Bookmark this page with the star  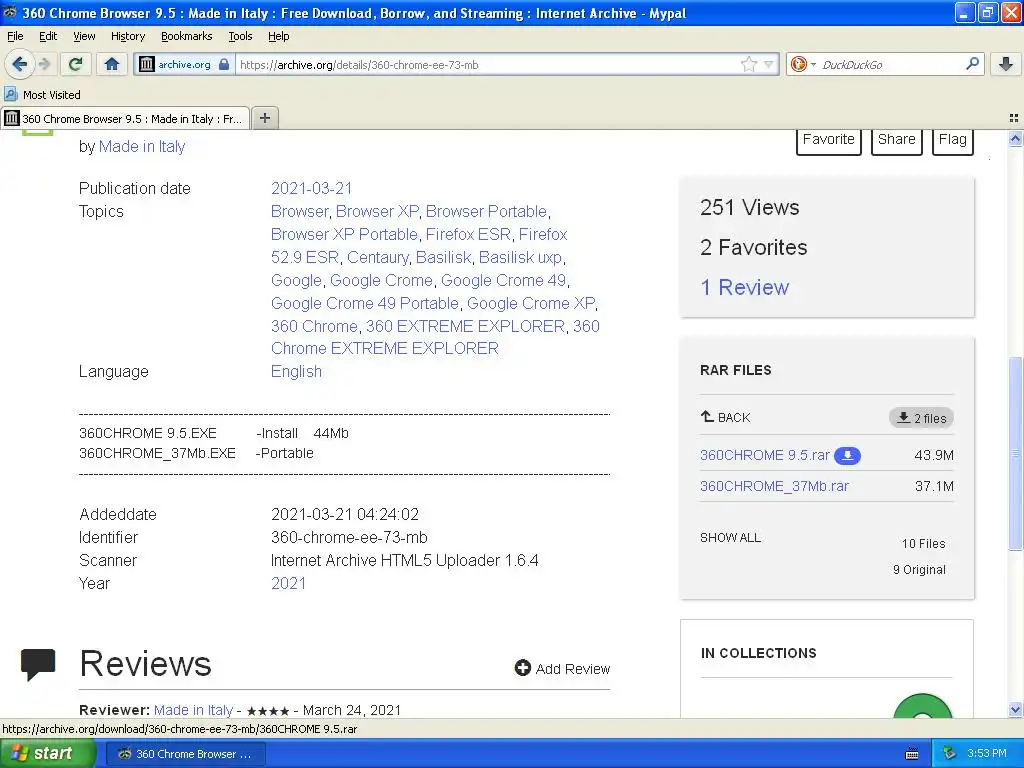748,64
